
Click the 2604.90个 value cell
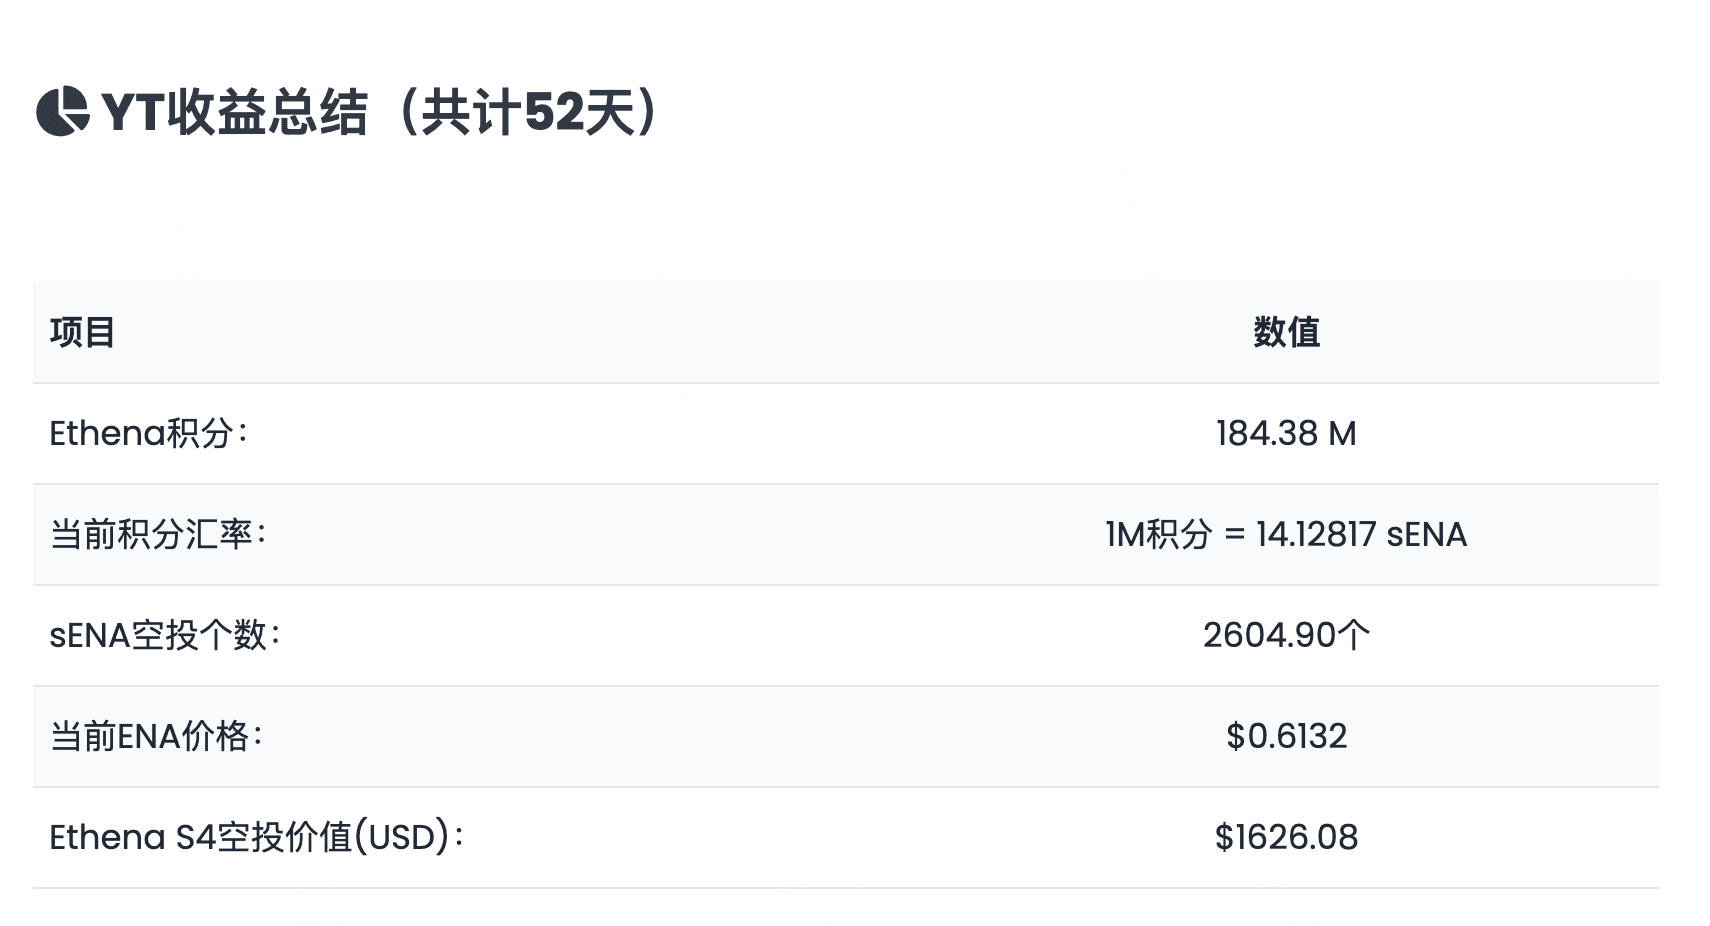[1286, 635]
